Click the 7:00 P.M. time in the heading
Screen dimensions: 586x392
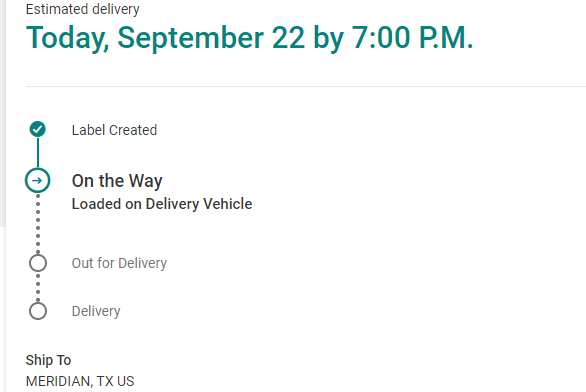(413, 38)
